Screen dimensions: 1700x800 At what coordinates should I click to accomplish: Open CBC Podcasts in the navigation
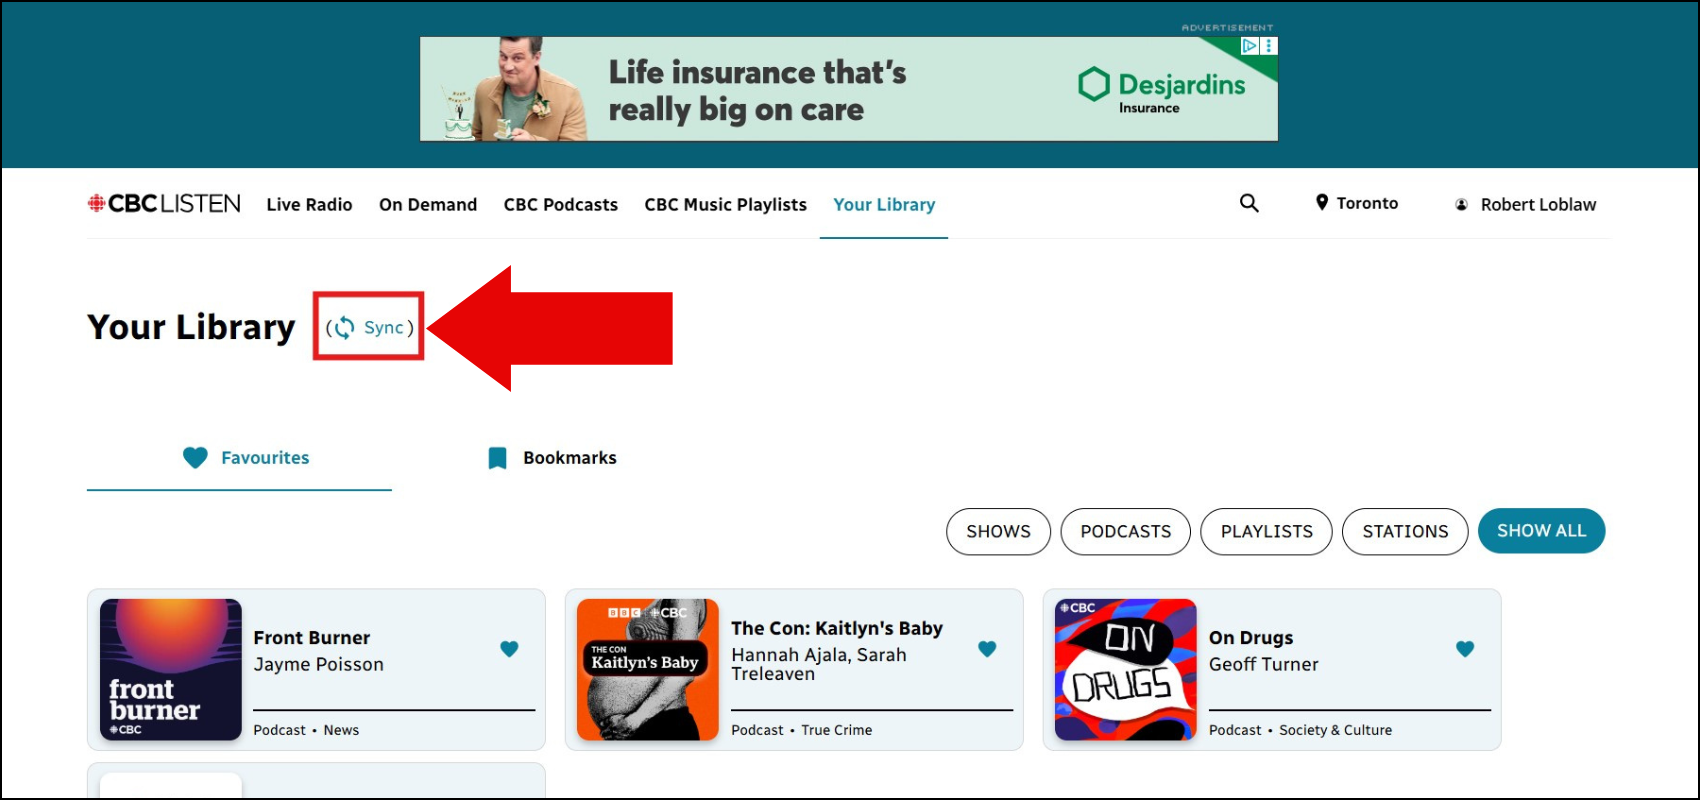pyautogui.click(x=561, y=204)
